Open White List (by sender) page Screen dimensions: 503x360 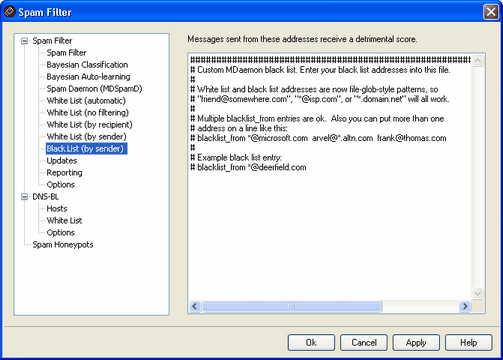pyautogui.click(x=86, y=137)
